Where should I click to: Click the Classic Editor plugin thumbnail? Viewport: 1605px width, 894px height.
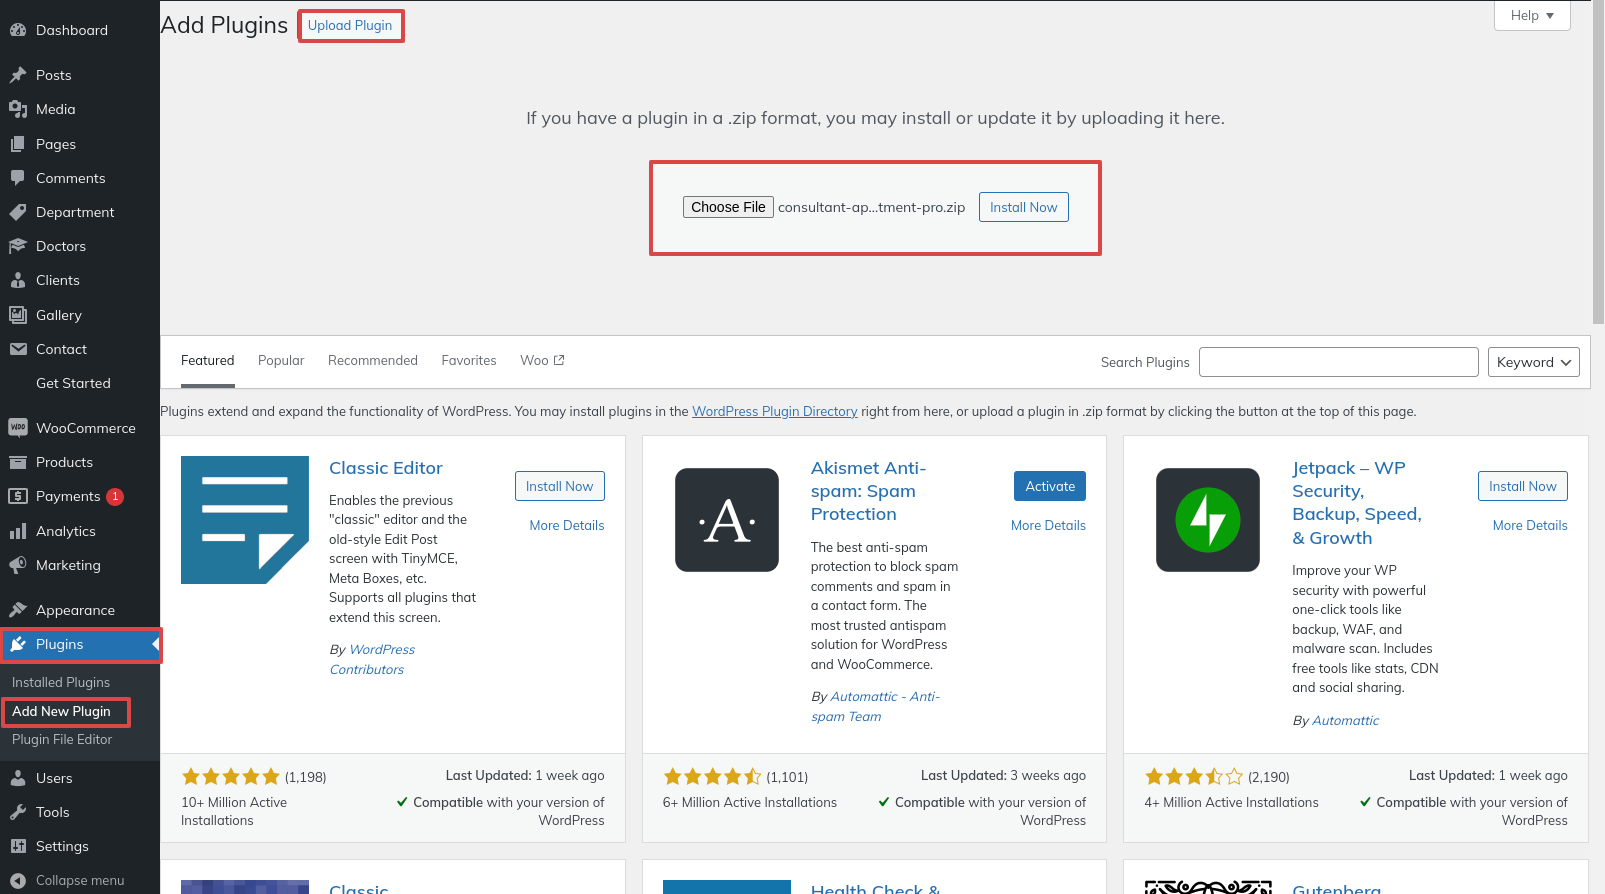coord(245,520)
